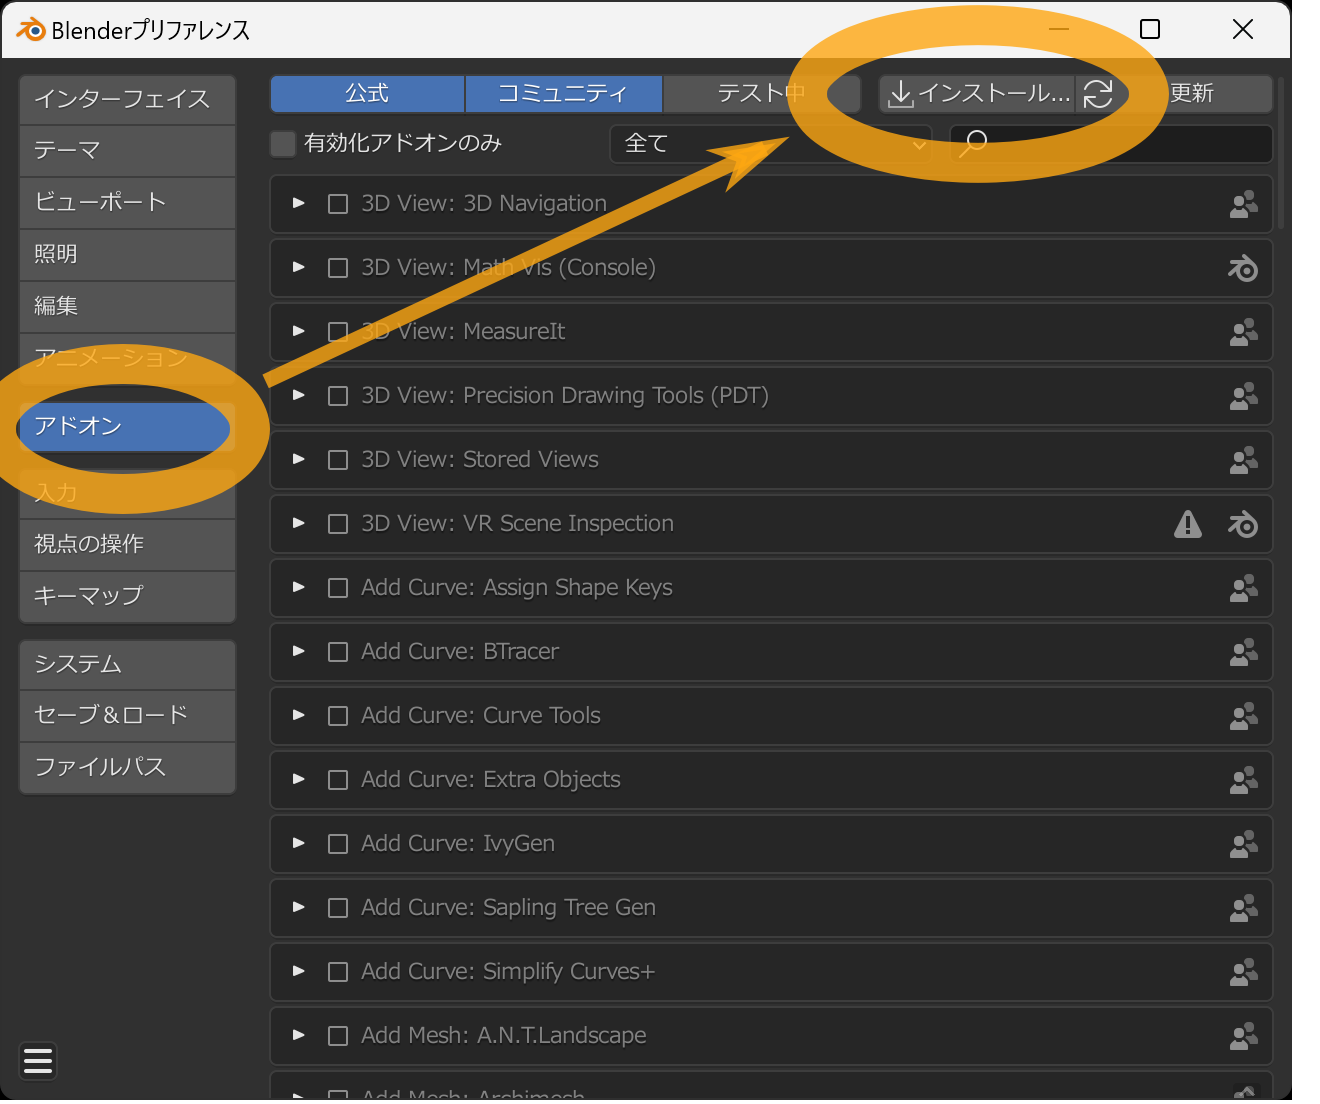Click the community icon on MeasureIt row
The width and height of the screenshot is (1320, 1104).
[1243, 332]
